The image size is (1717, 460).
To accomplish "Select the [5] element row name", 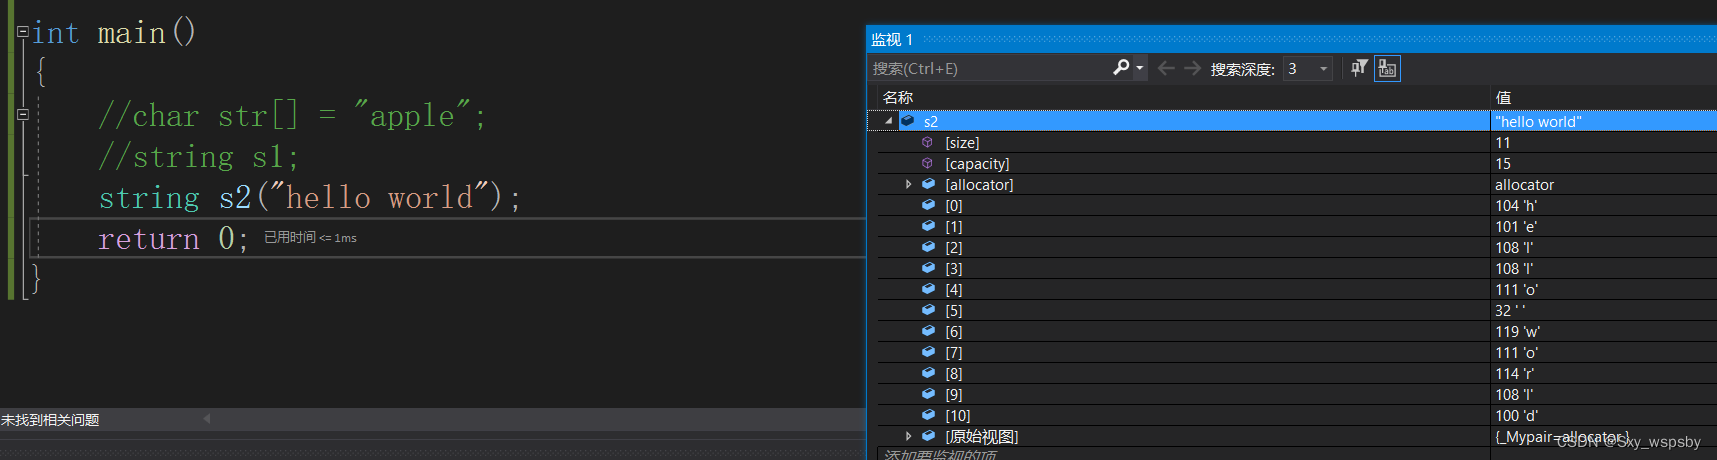I will click(954, 311).
